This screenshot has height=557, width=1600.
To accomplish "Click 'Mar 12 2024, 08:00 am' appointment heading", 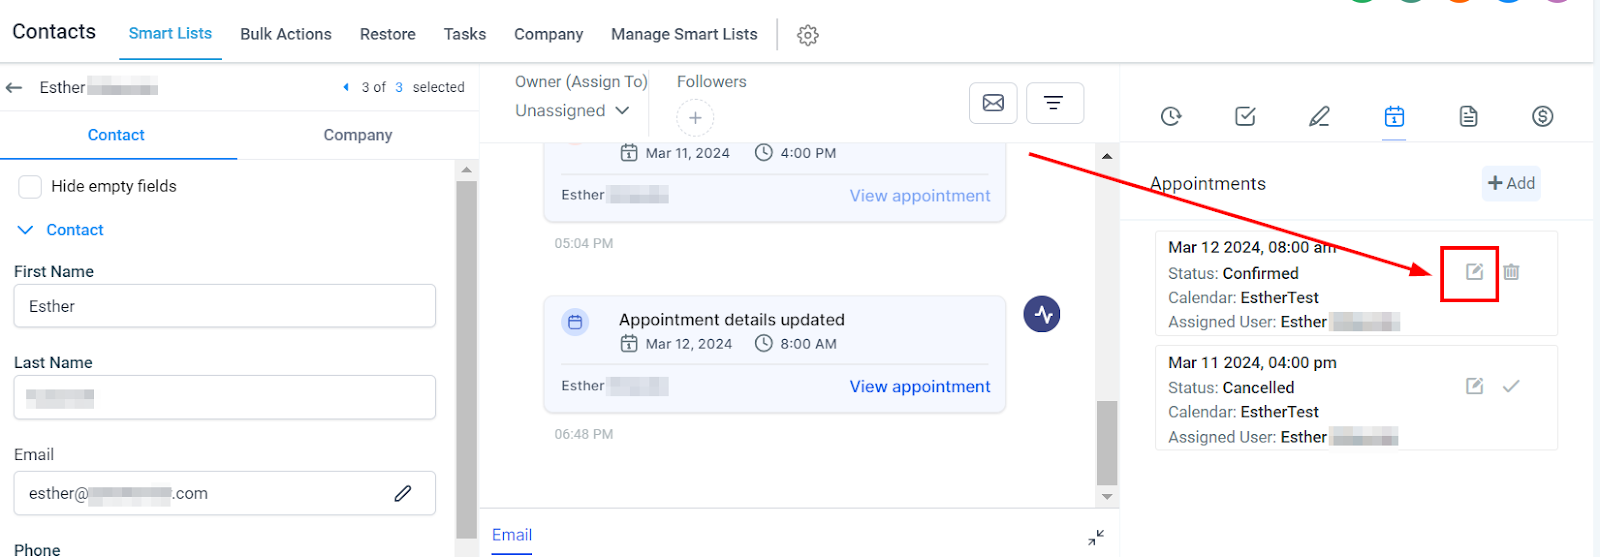I will [1252, 247].
